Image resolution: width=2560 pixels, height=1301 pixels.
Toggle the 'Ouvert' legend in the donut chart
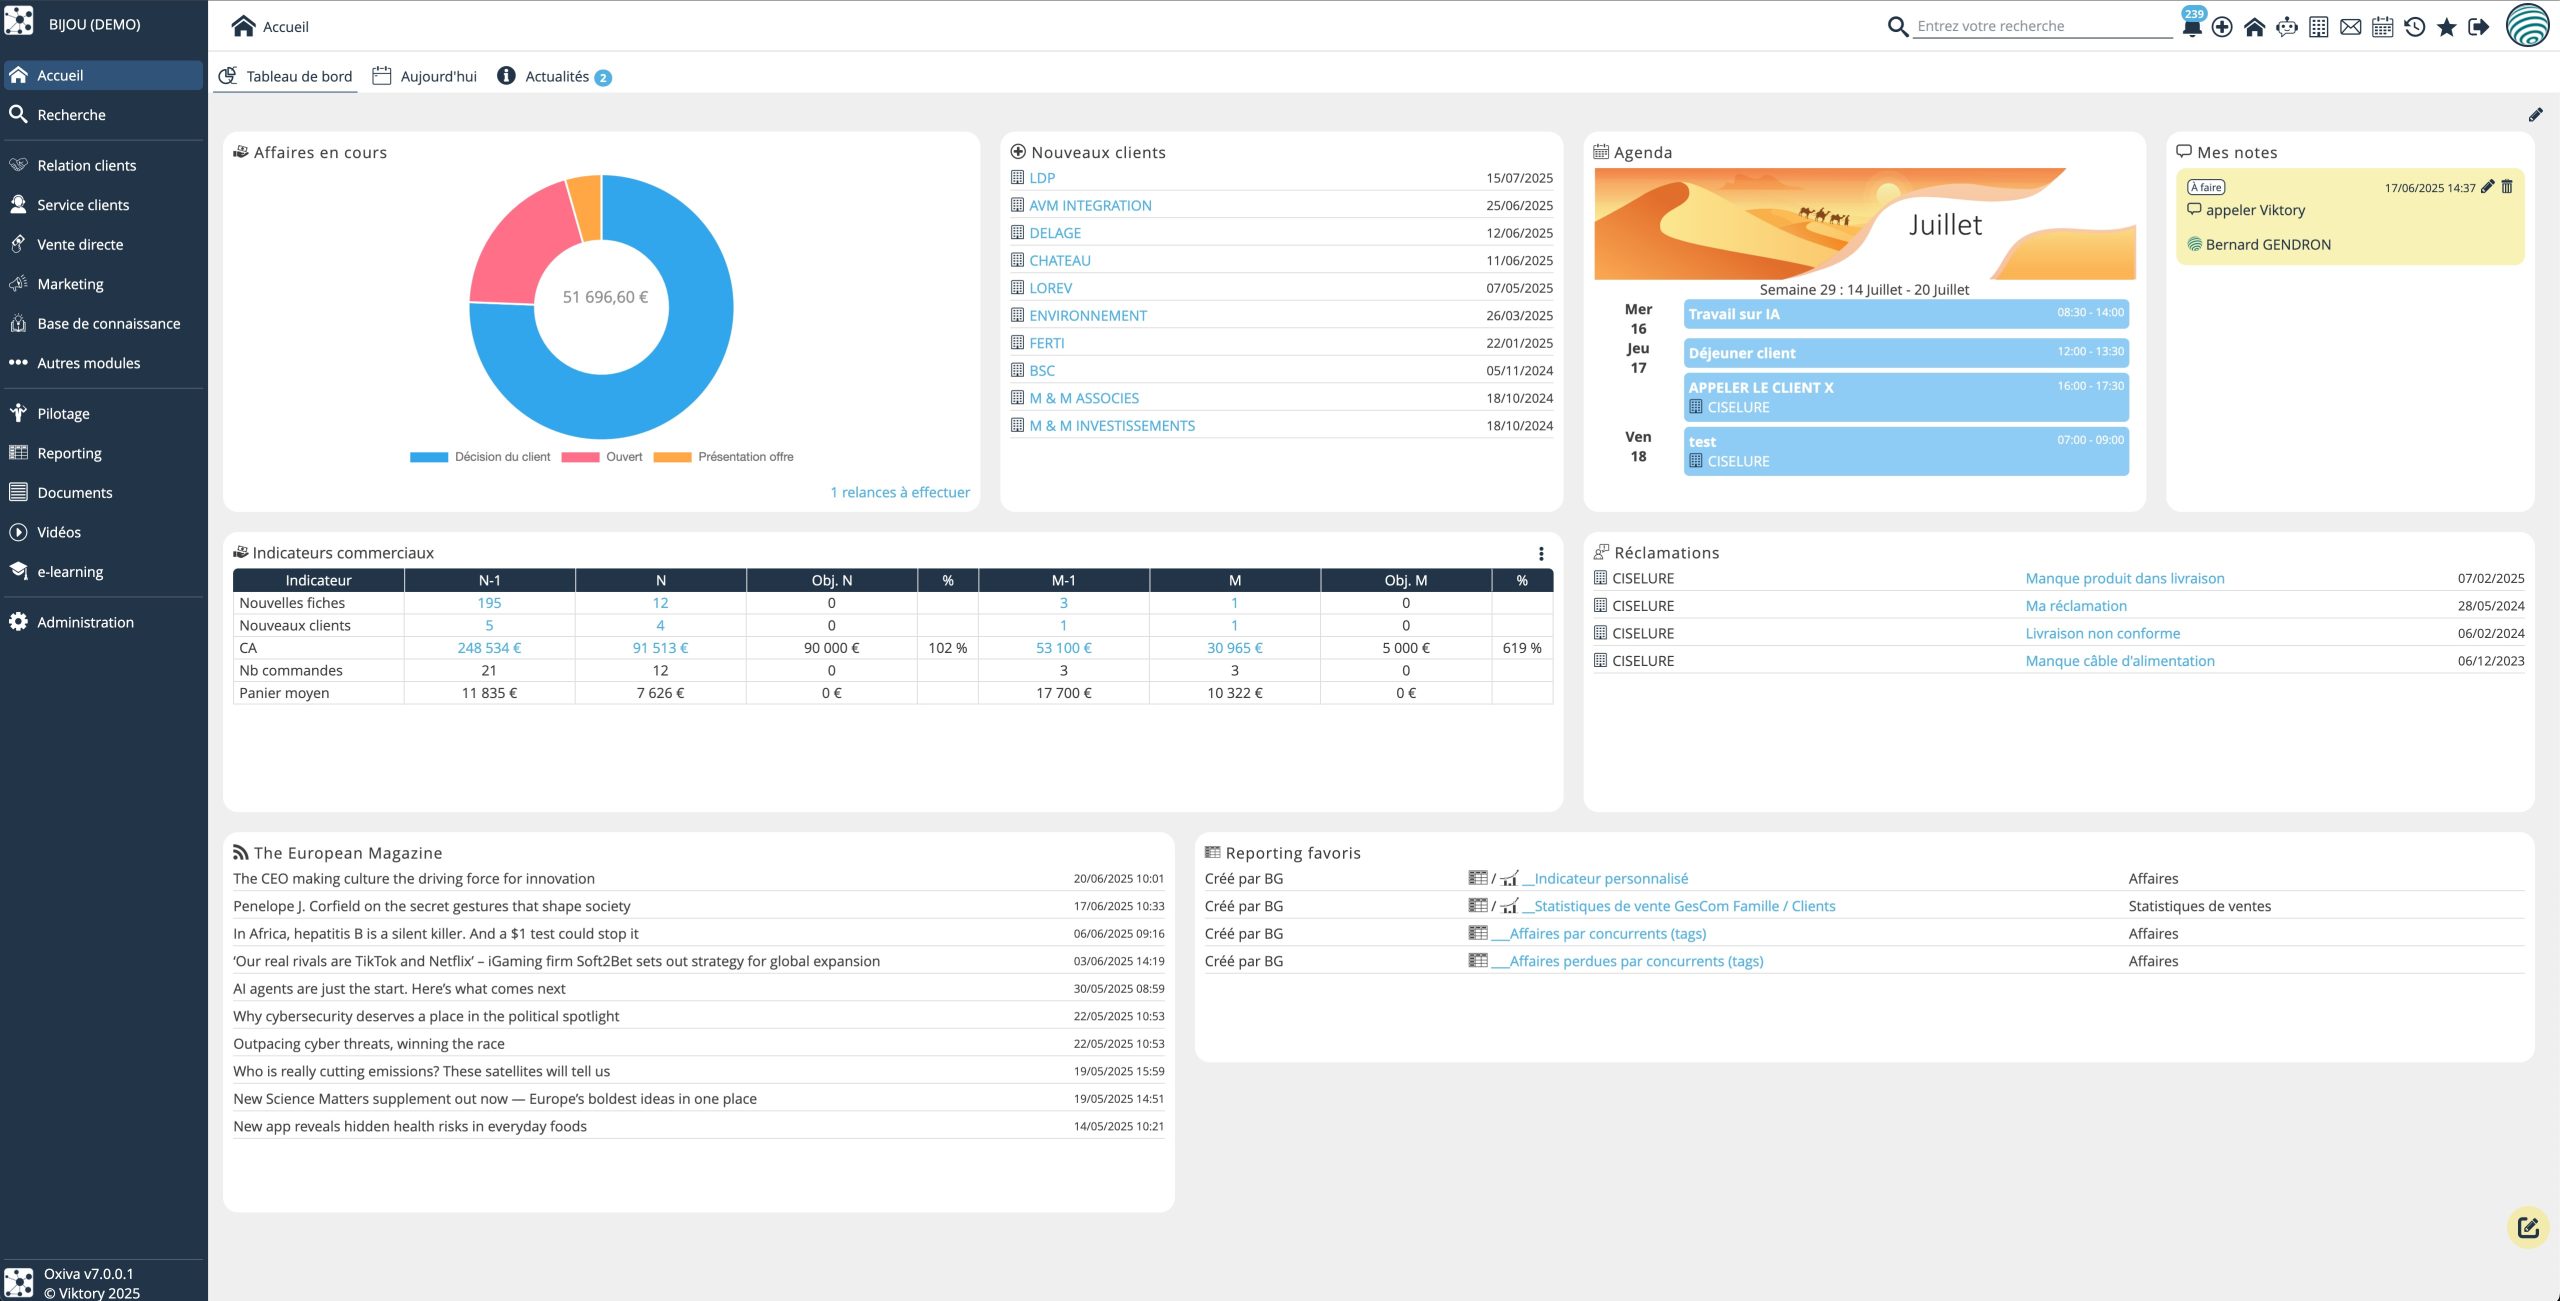[624, 456]
